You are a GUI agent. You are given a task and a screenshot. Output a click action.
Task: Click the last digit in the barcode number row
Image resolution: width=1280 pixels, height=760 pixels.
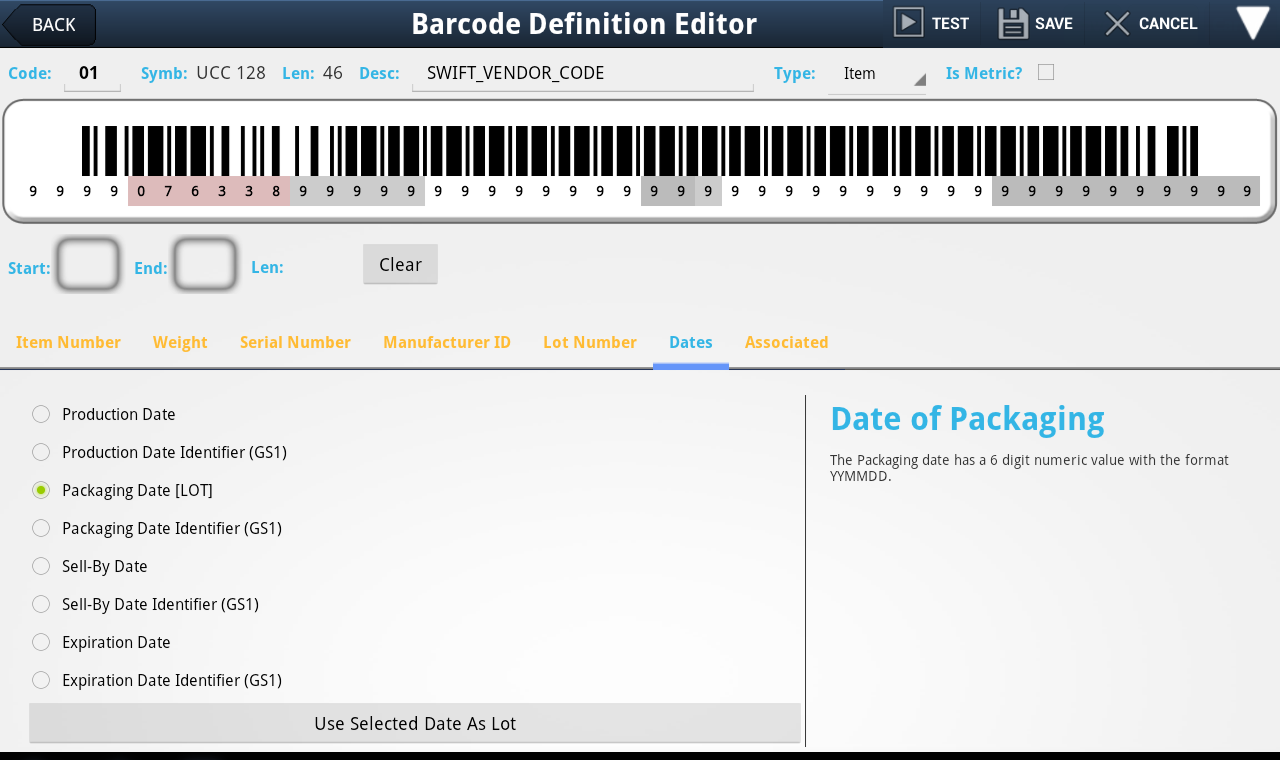pos(1247,191)
